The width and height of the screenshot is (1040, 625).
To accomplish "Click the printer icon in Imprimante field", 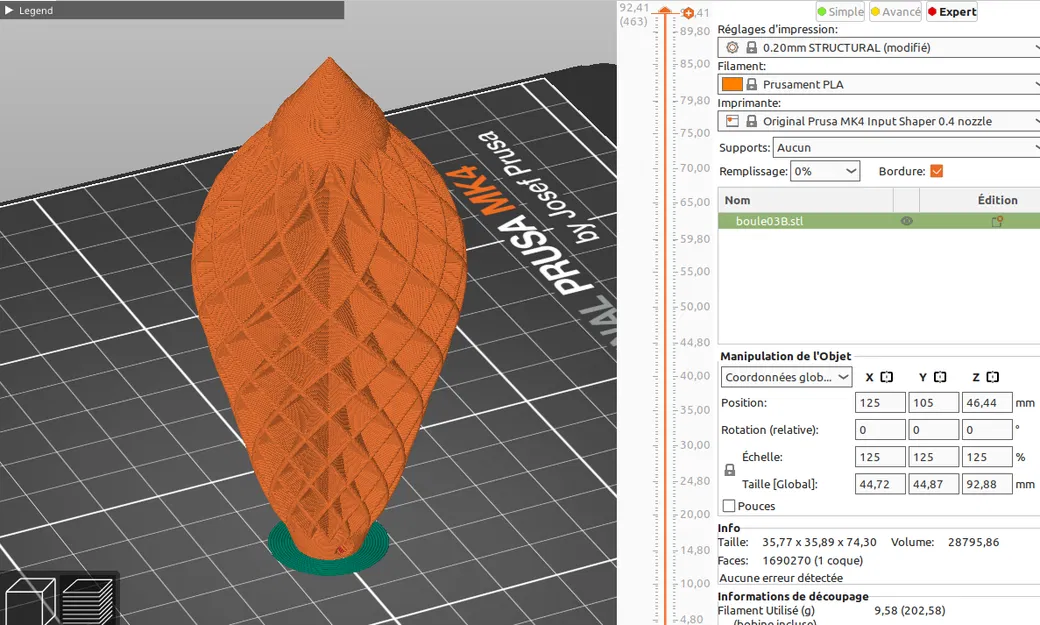I will [x=732, y=121].
